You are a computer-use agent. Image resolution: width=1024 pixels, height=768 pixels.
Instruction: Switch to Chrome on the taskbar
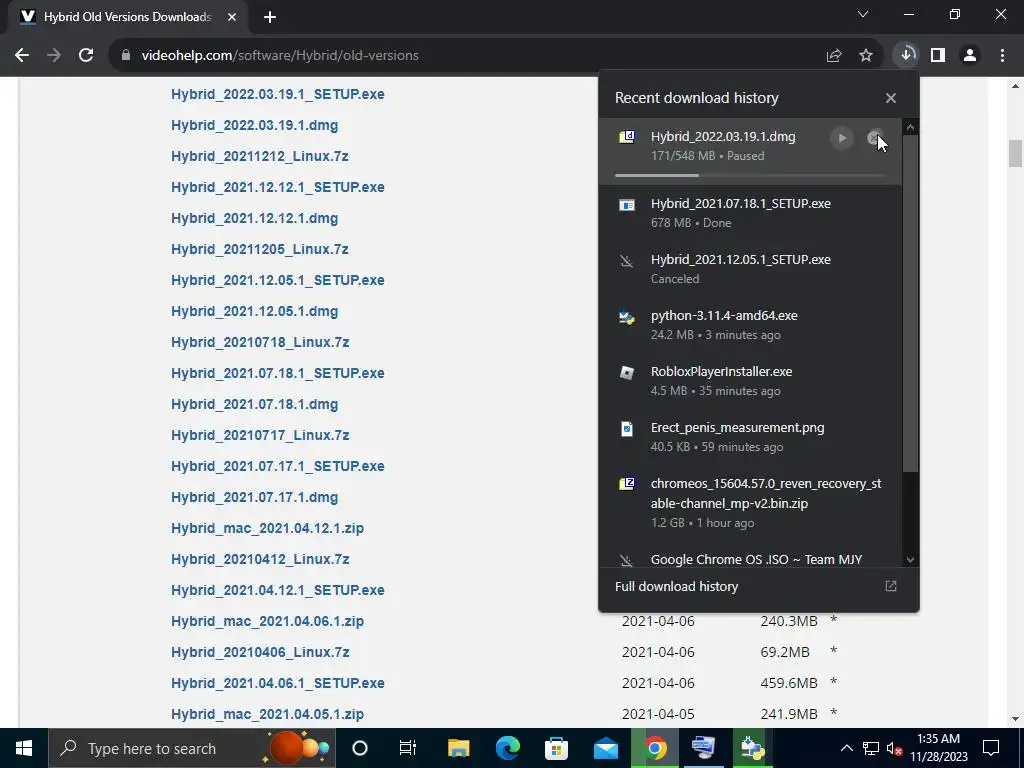pos(655,748)
